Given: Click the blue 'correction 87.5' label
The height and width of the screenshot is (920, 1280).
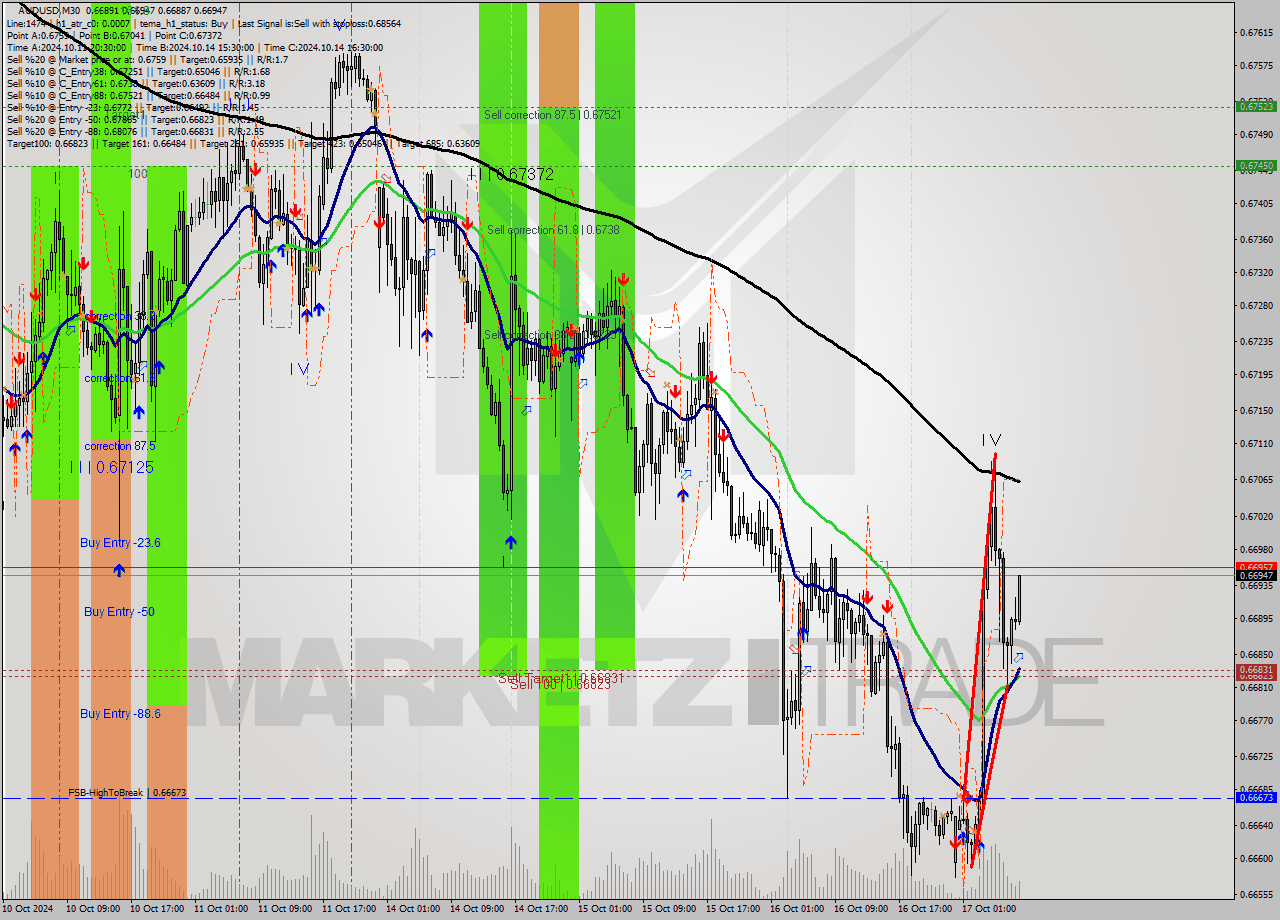Looking at the screenshot, I should 120,446.
